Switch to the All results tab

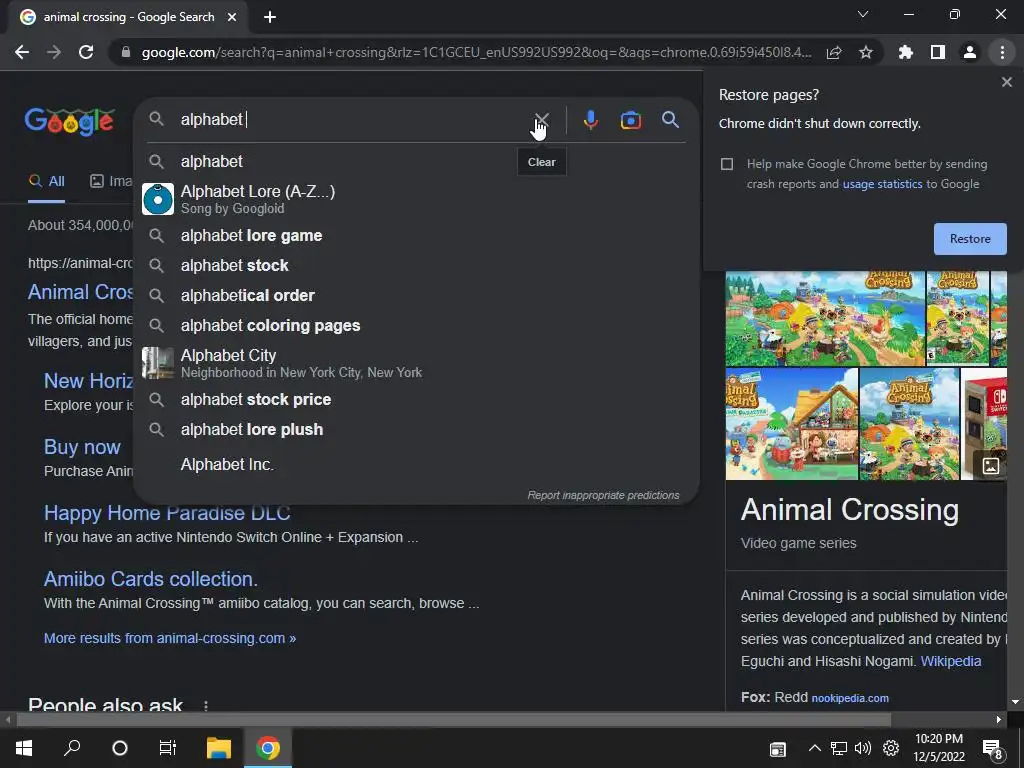click(x=46, y=182)
